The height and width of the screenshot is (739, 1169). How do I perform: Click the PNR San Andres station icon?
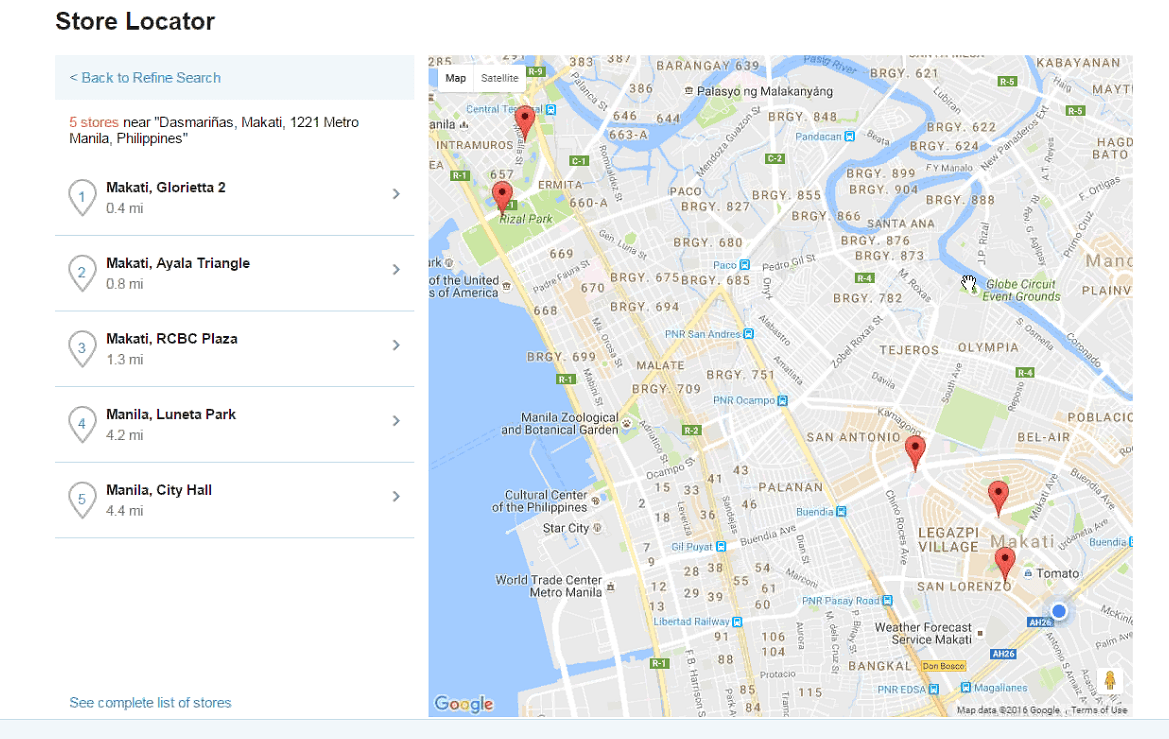click(749, 334)
